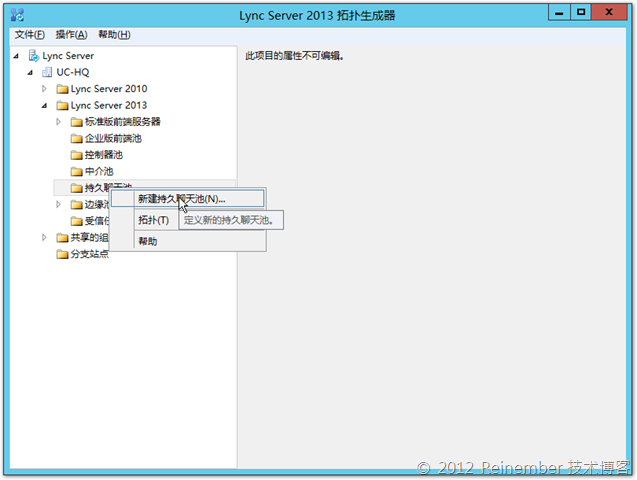Screen dimensions: 637x480
Task: Select the Lync Server tree label
Action: [68, 56]
